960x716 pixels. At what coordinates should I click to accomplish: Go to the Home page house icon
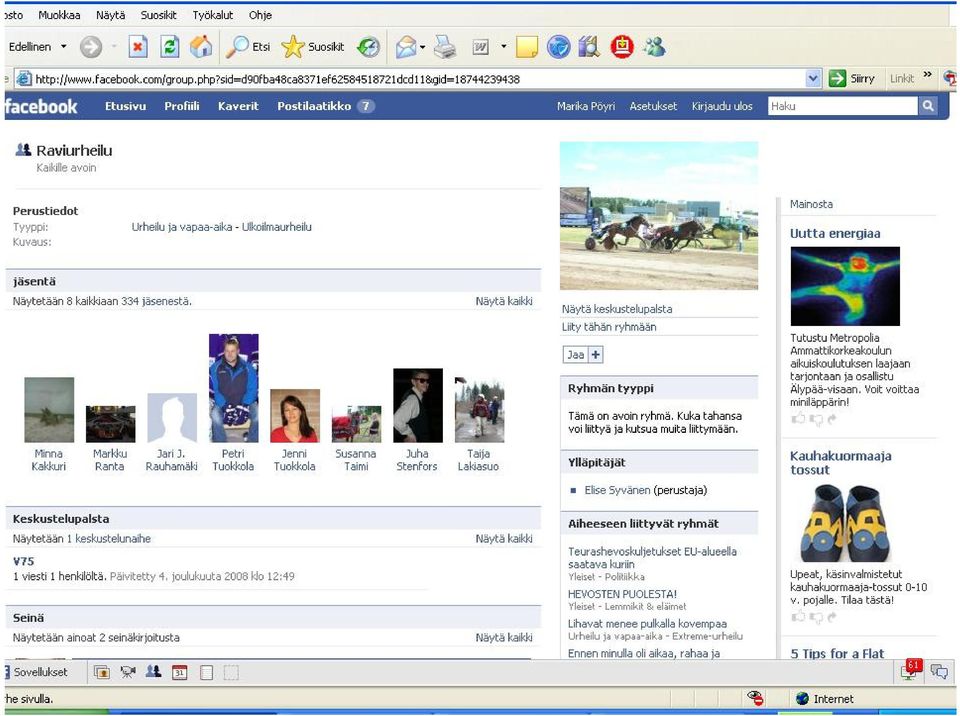pos(201,47)
